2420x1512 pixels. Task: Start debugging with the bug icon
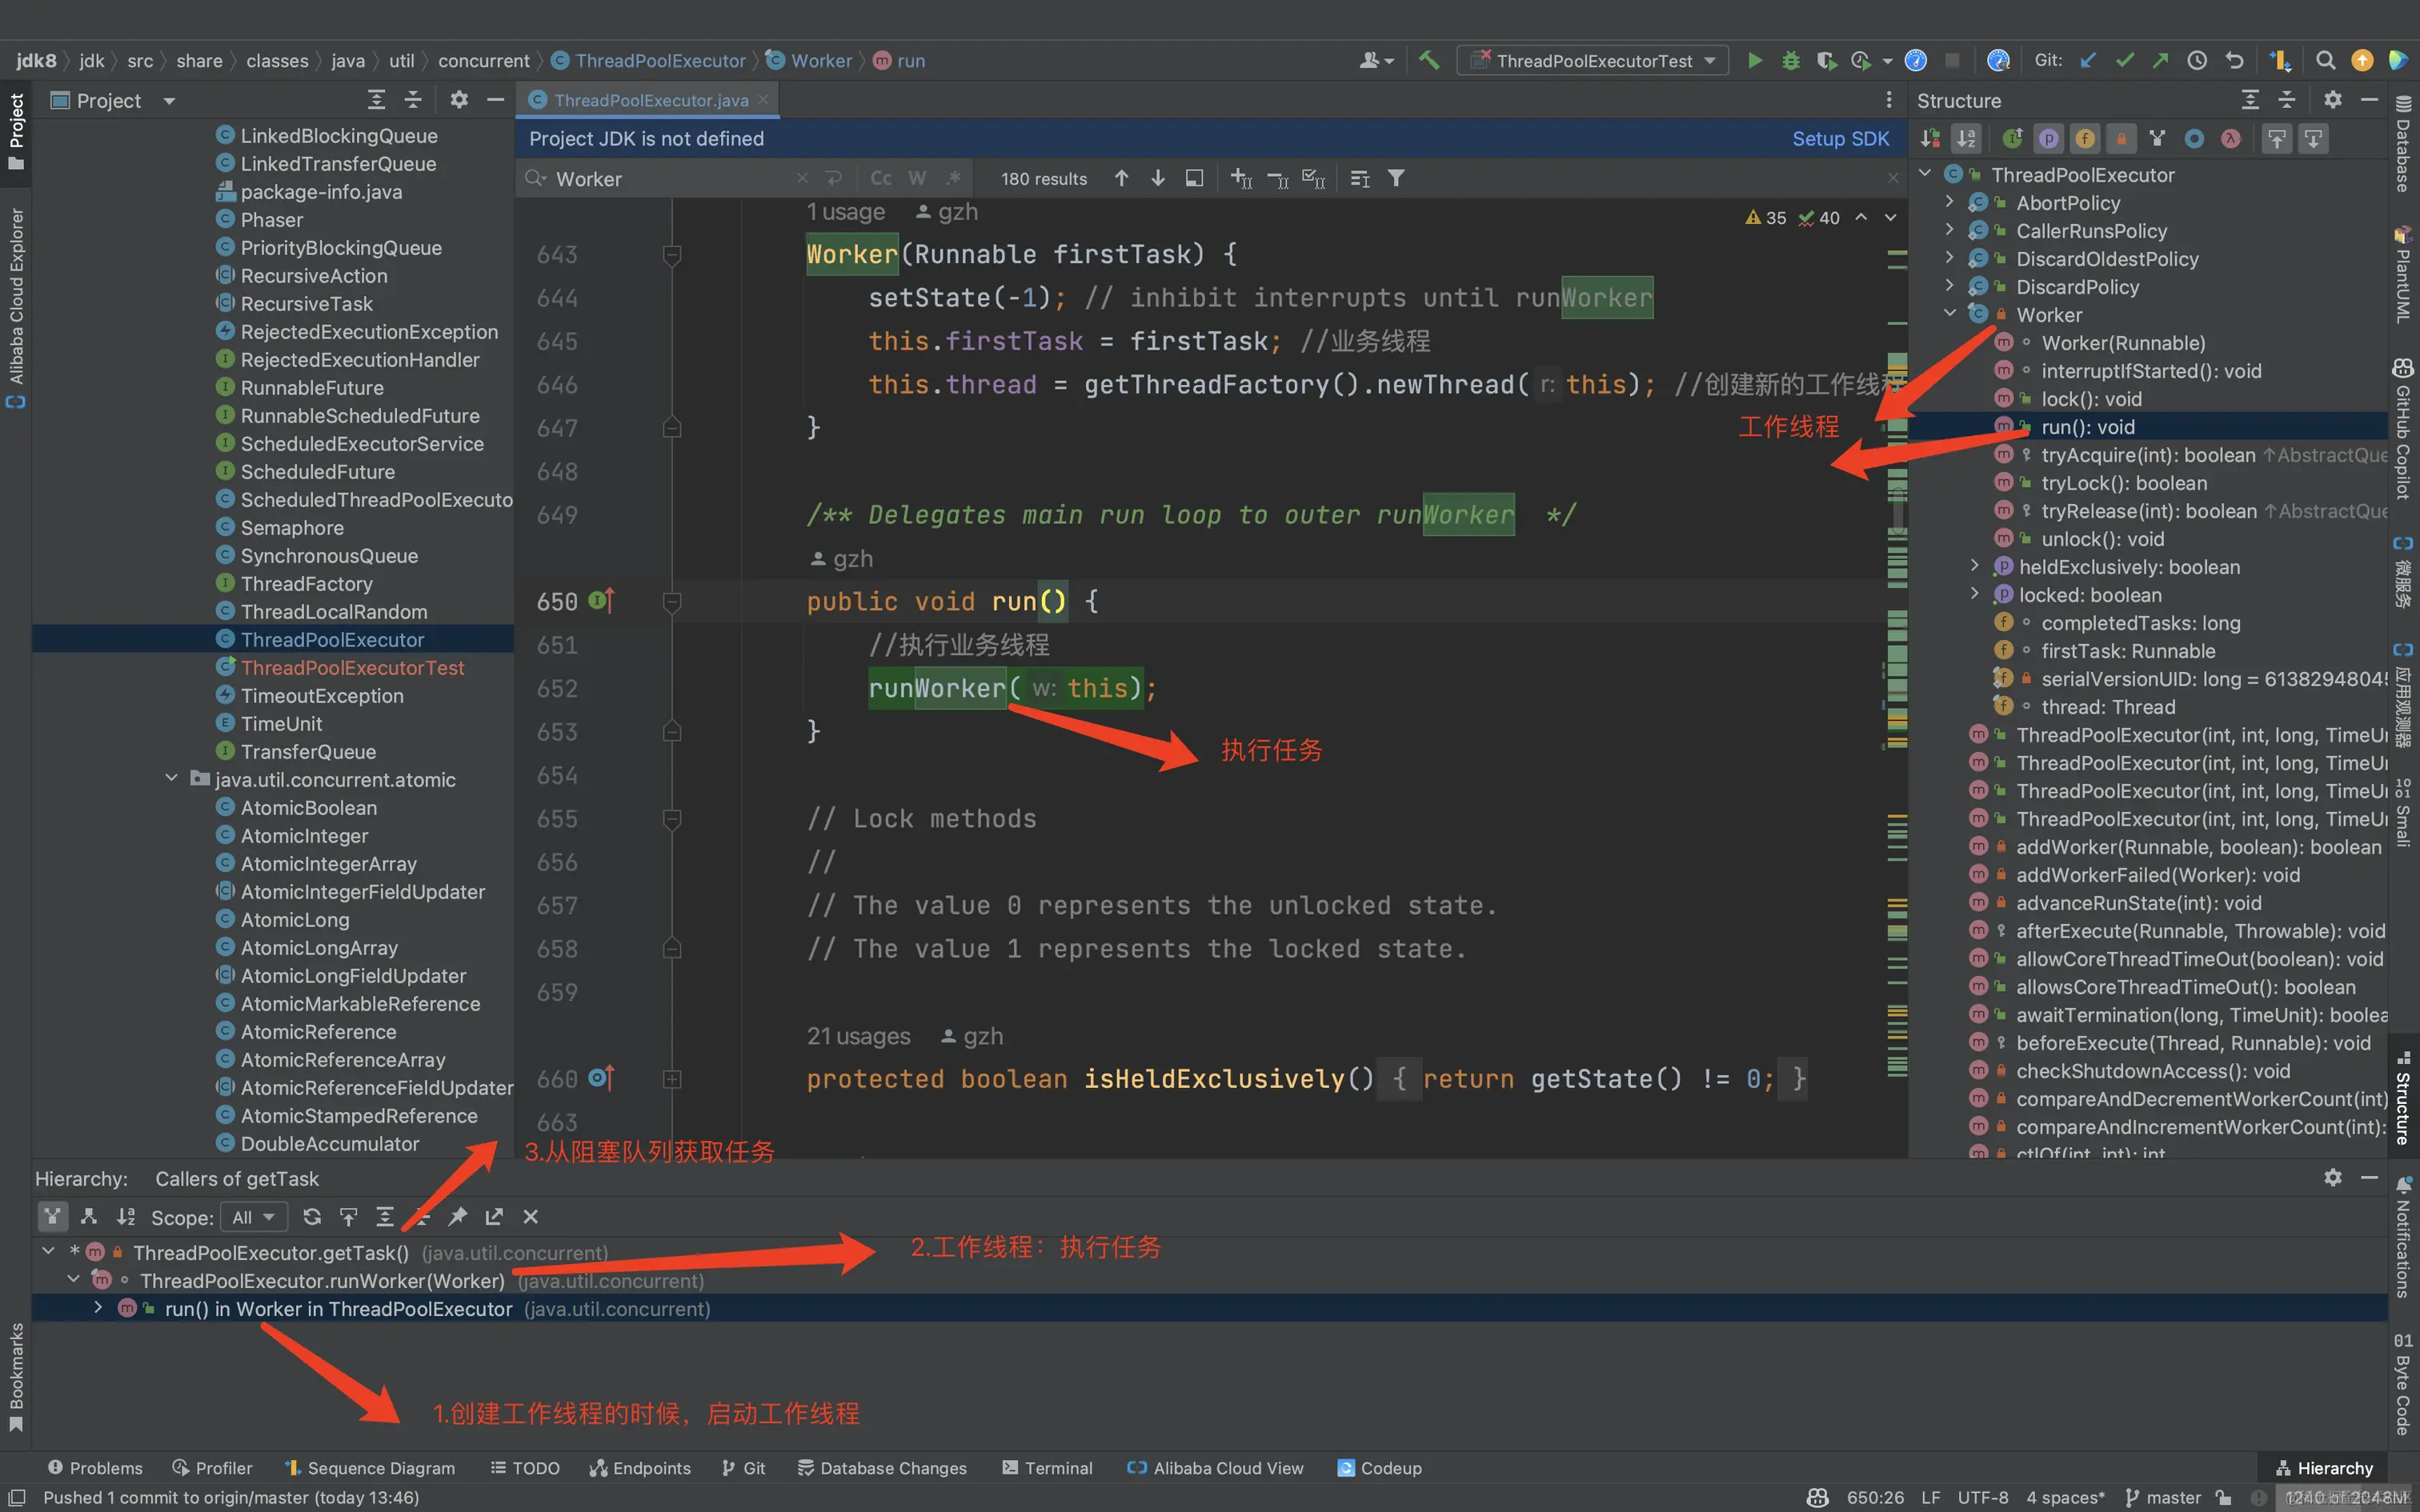(x=1790, y=61)
